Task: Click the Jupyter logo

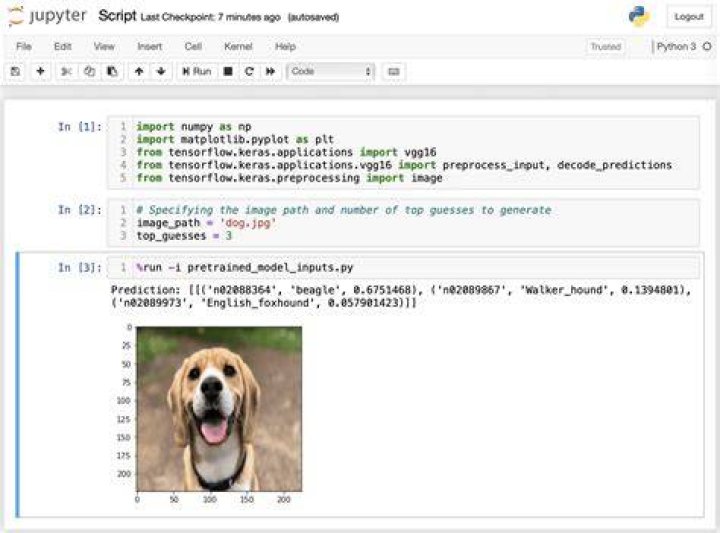Action: 48,16
